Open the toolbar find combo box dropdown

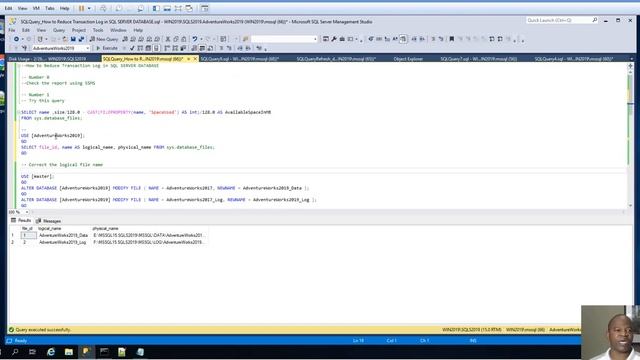(x=315, y=39)
